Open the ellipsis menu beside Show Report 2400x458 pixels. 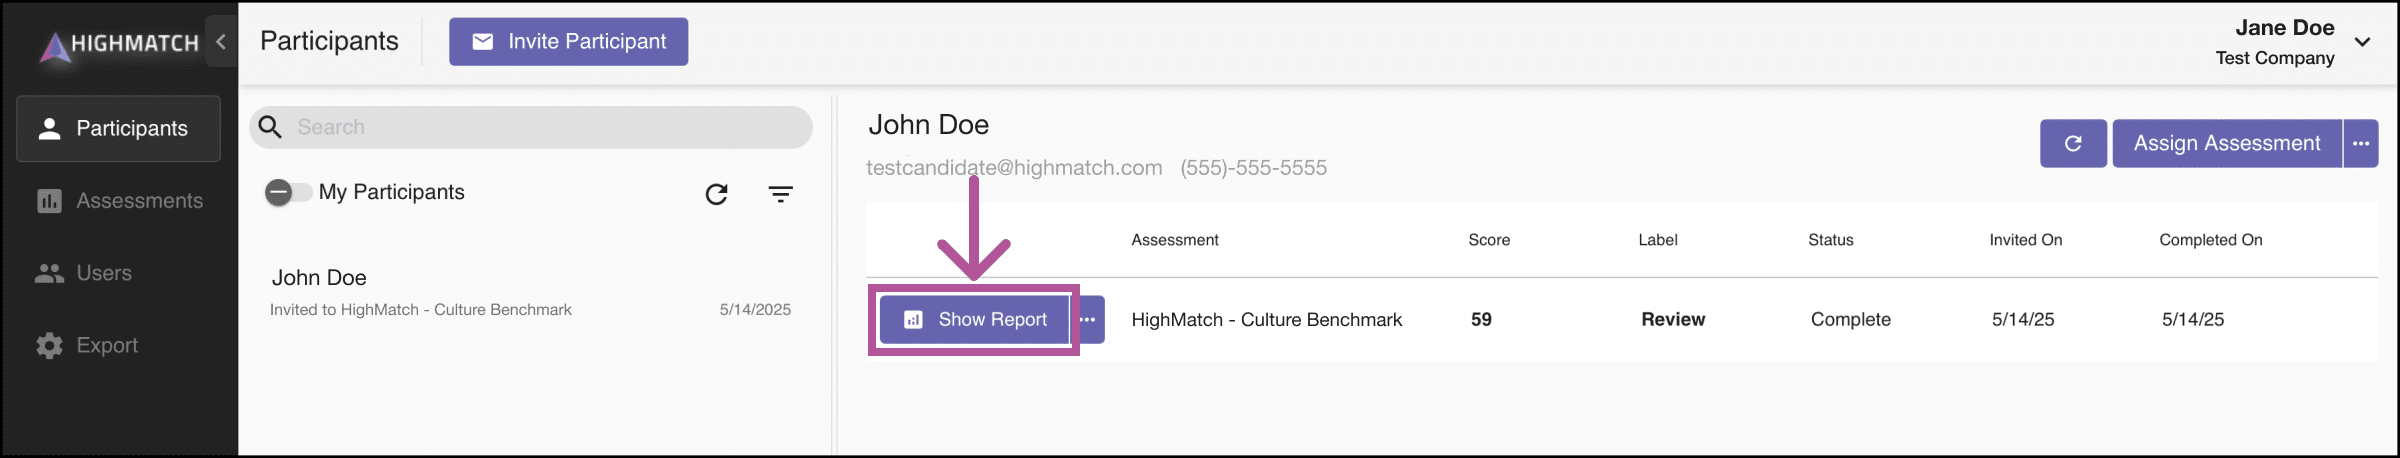click(x=1089, y=320)
